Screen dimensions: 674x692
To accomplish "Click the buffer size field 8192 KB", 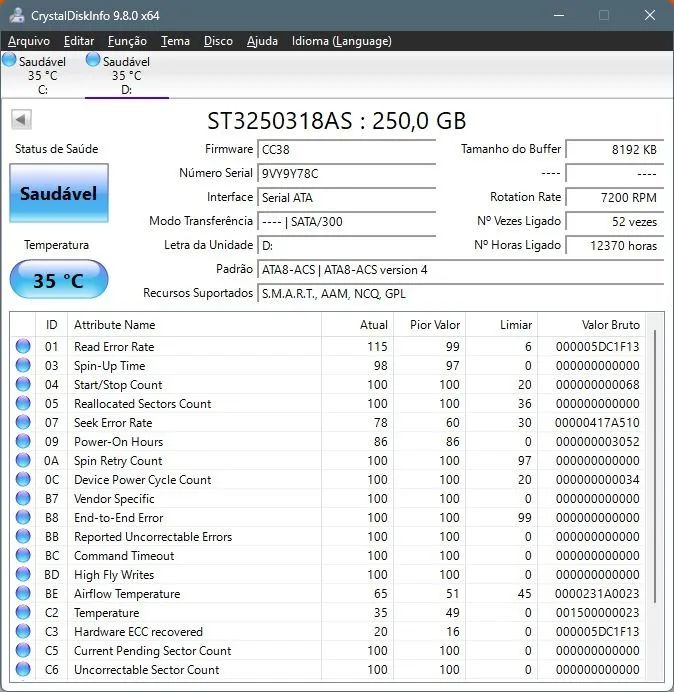I will [615, 150].
